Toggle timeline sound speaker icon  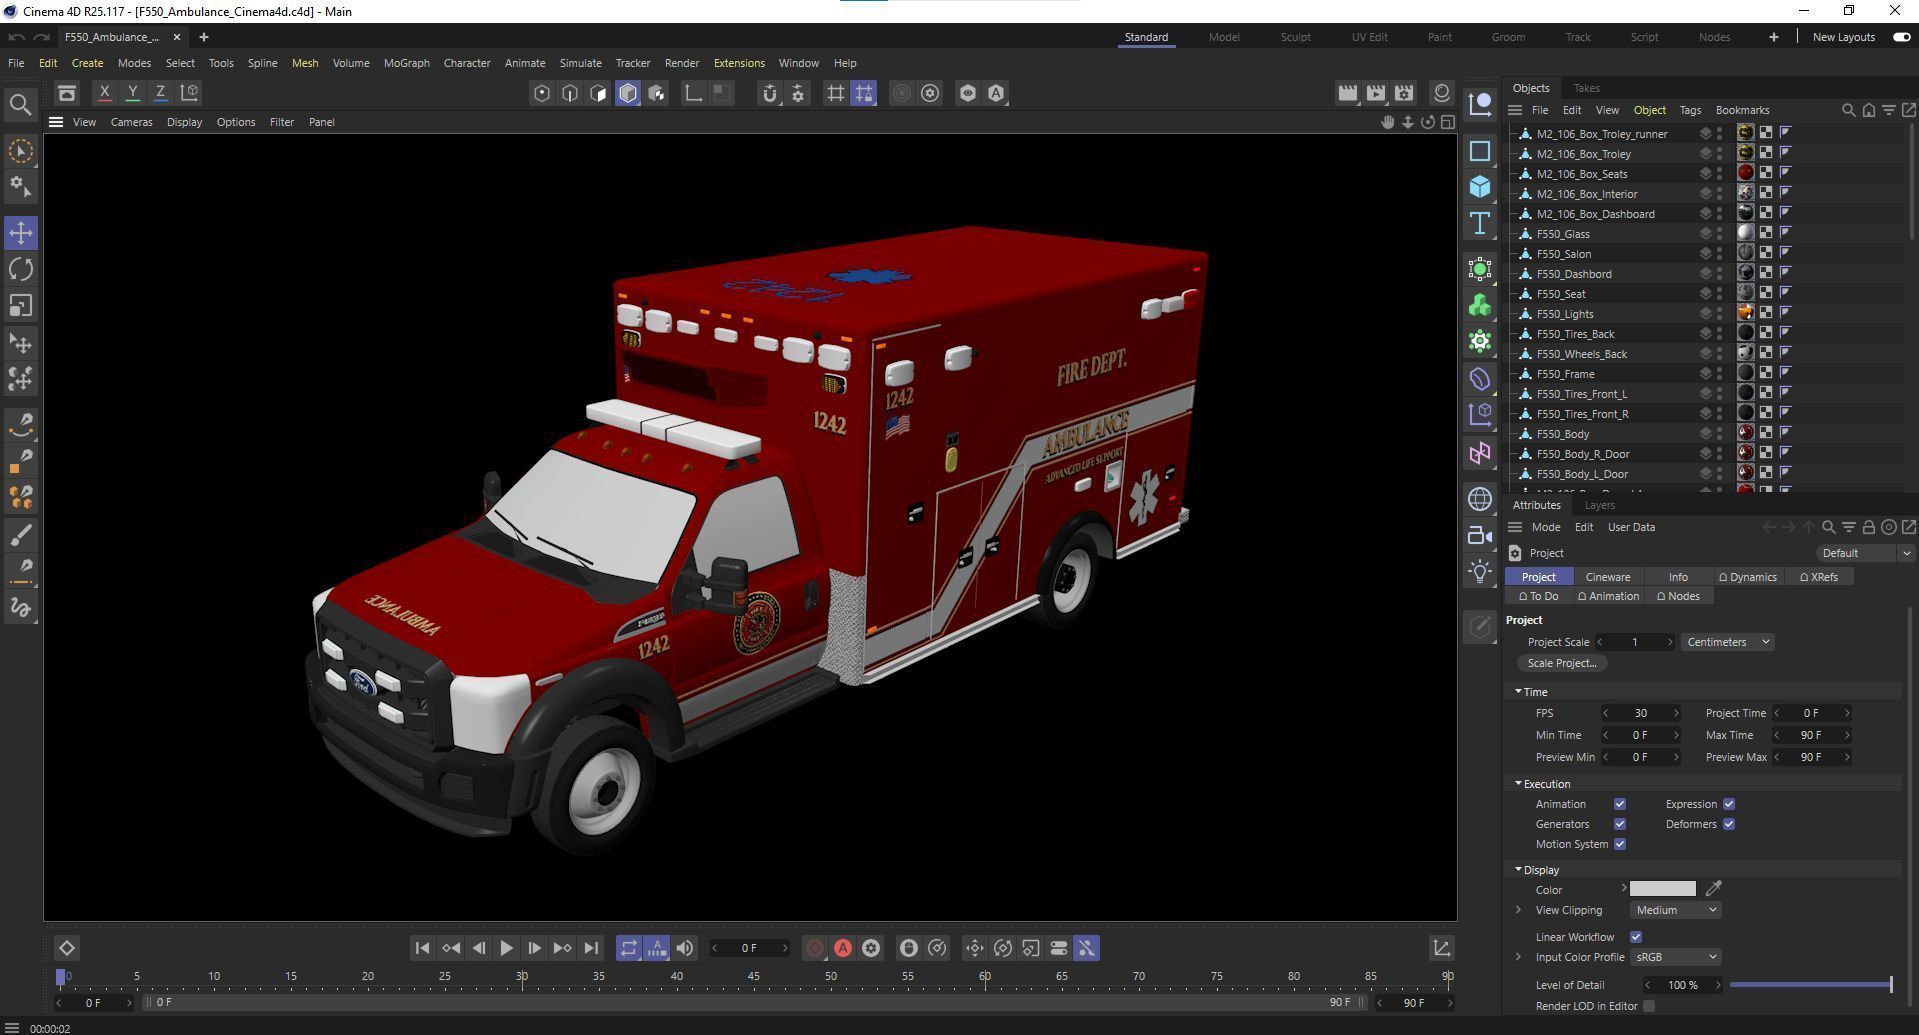pos(685,948)
